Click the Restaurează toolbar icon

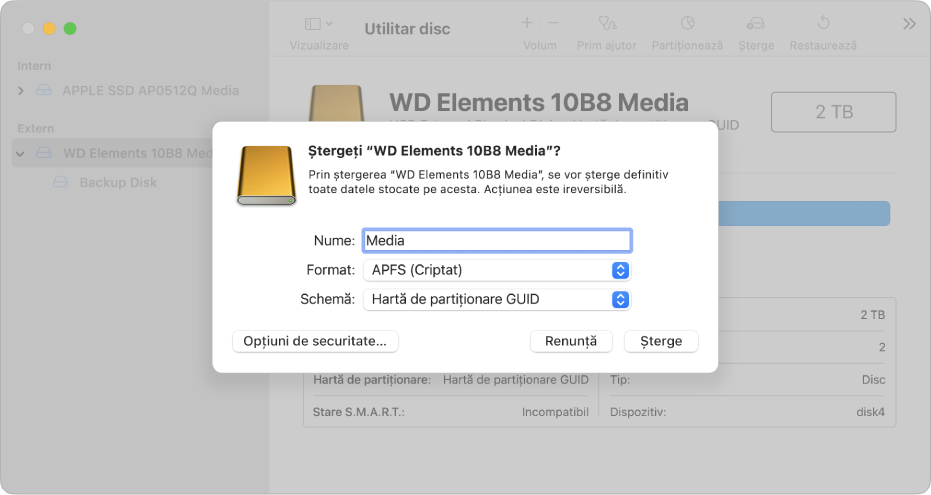(823, 23)
